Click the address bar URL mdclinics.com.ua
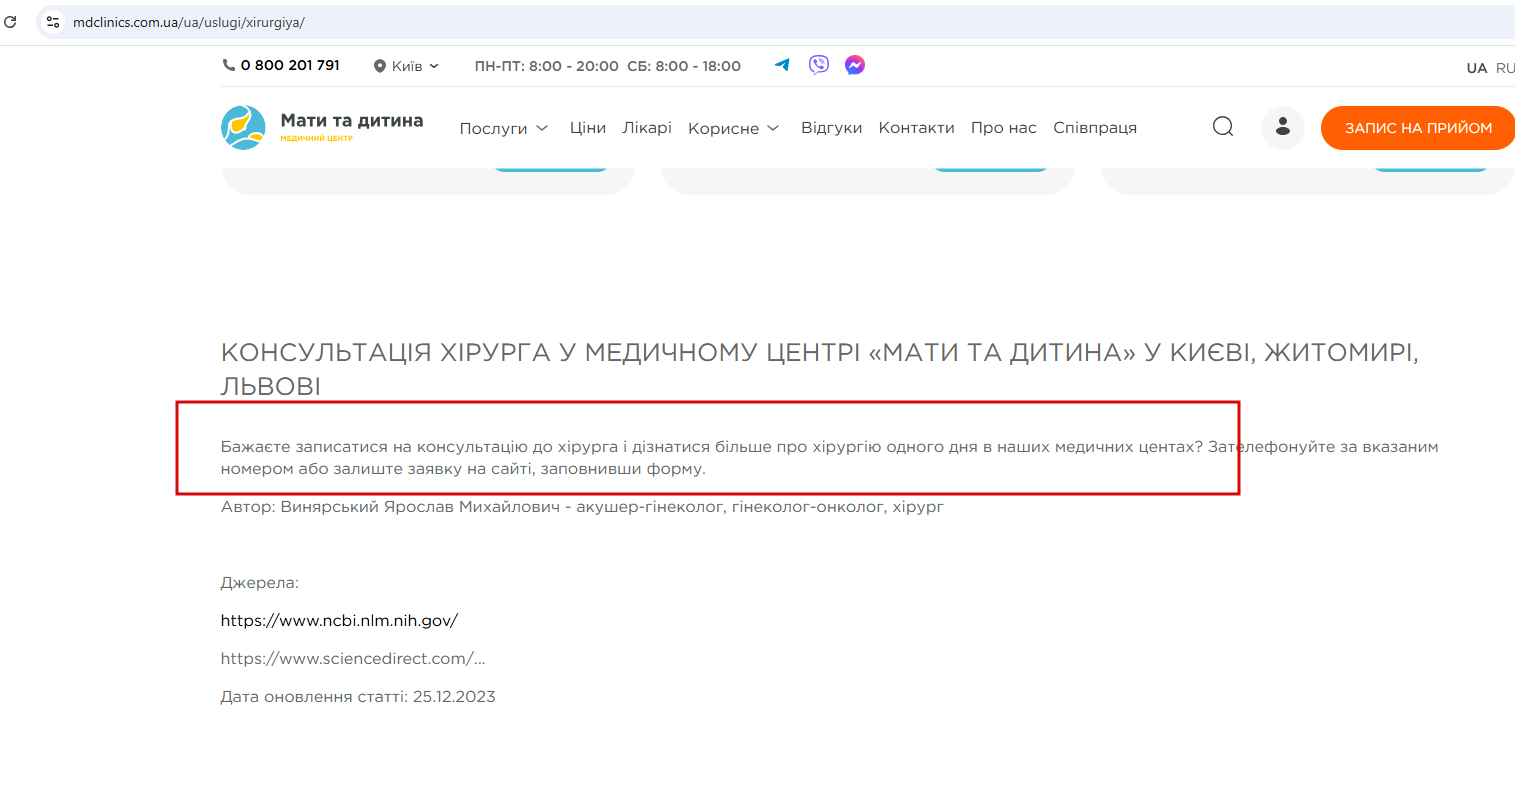1515x794 pixels. [x=188, y=22]
